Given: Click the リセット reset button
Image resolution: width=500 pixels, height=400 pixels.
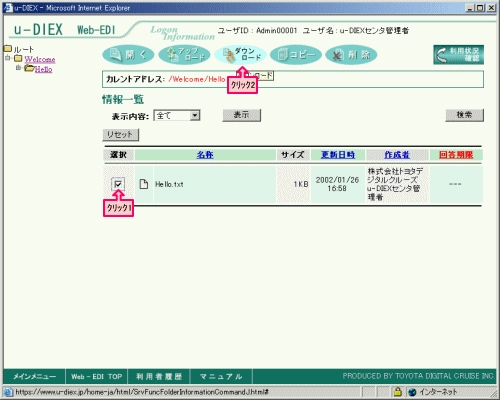Looking at the screenshot, I should click(x=120, y=135).
